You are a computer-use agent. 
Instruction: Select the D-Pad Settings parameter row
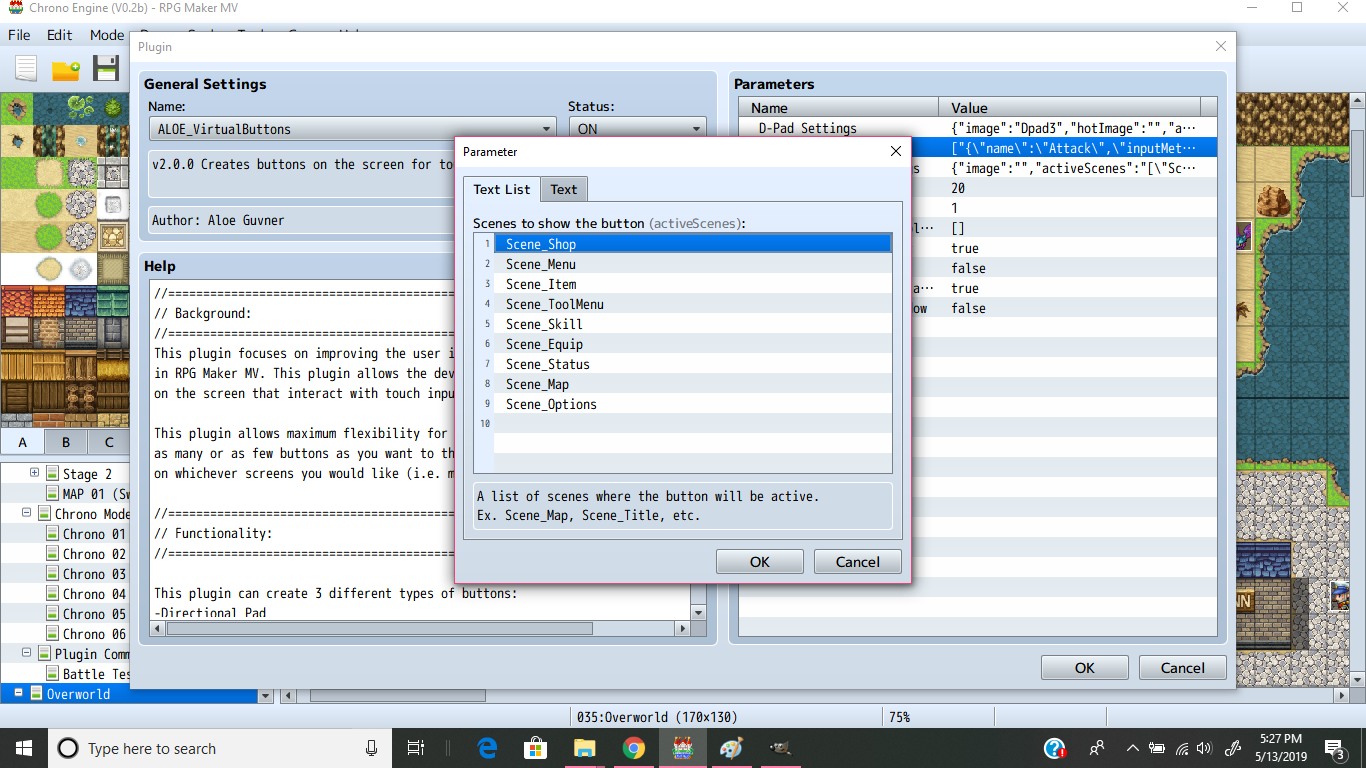pos(978,128)
